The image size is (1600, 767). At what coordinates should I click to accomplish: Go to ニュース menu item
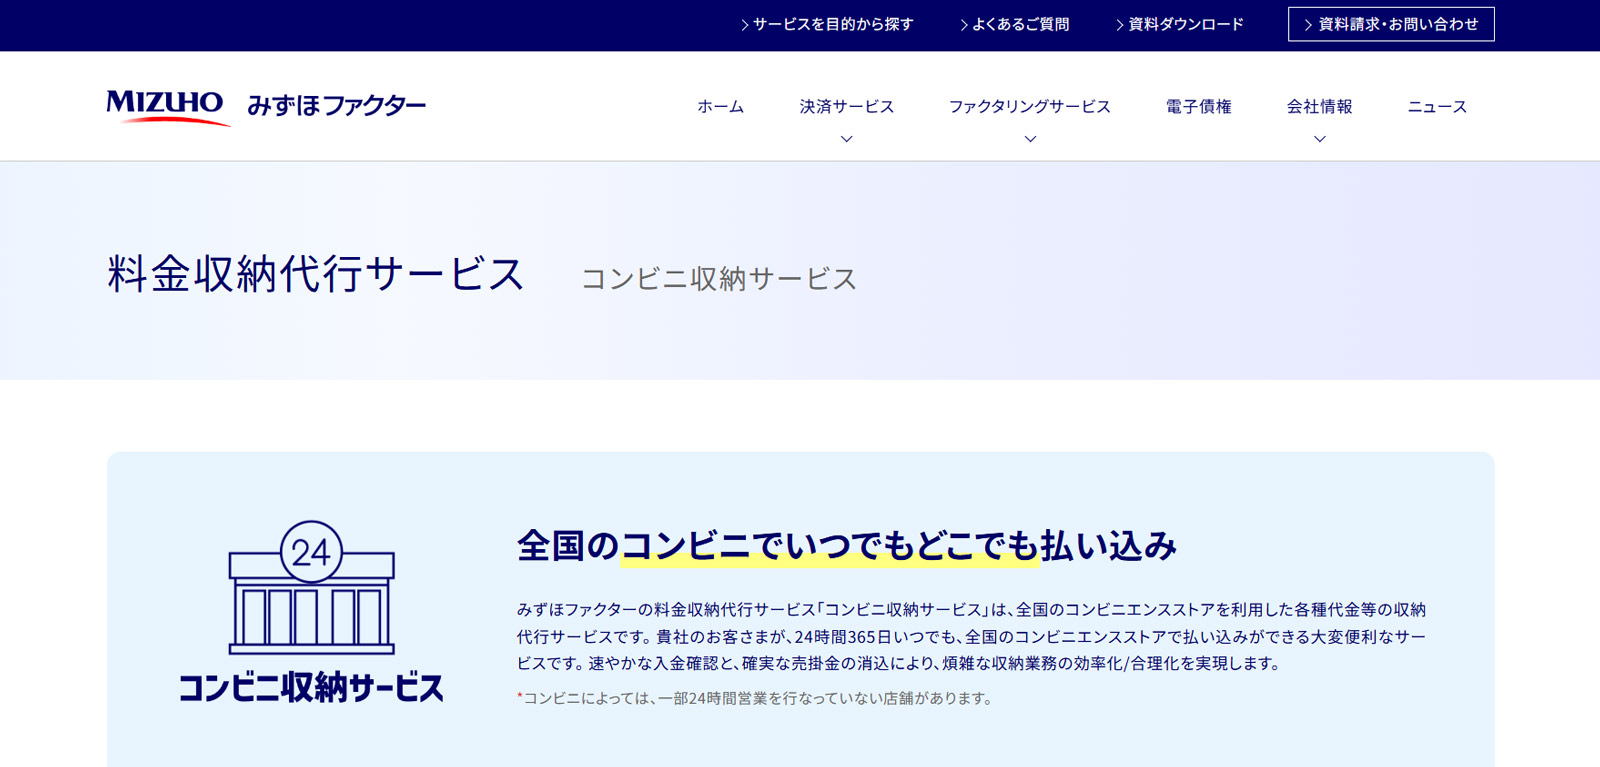tap(1437, 106)
